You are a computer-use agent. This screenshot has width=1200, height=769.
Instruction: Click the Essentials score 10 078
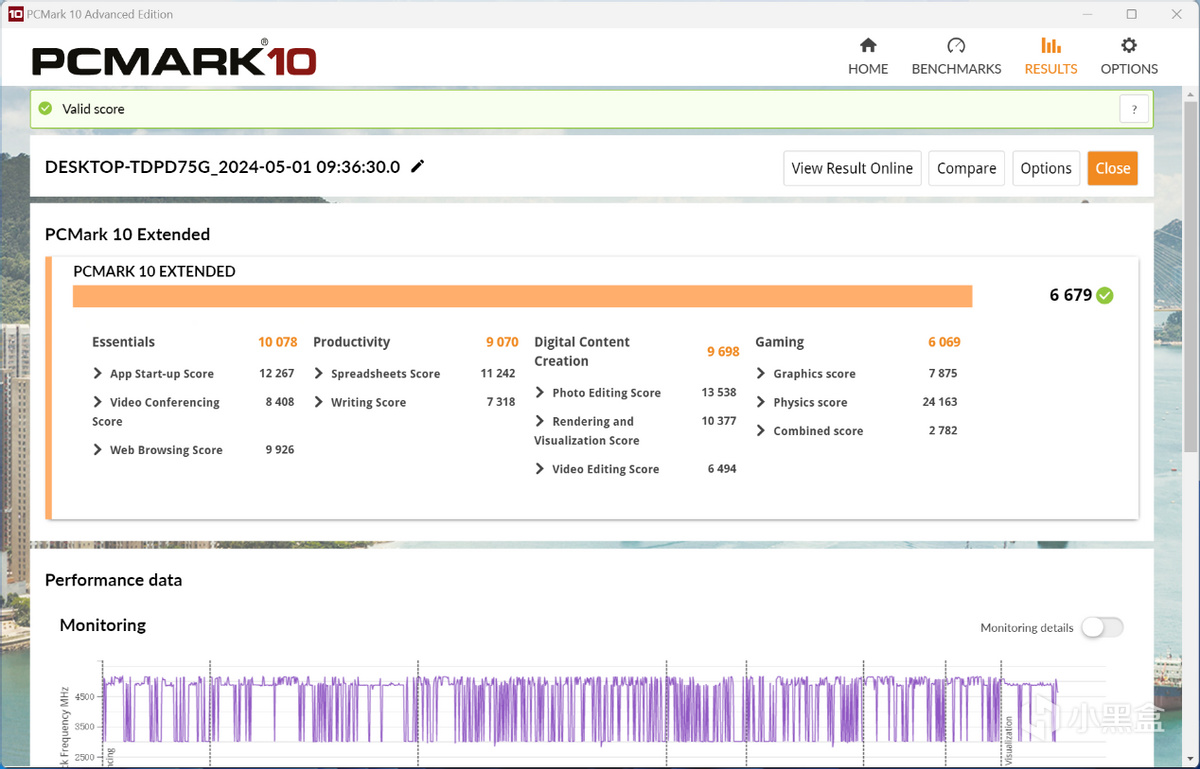pyautogui.click(x=278, y=342)
